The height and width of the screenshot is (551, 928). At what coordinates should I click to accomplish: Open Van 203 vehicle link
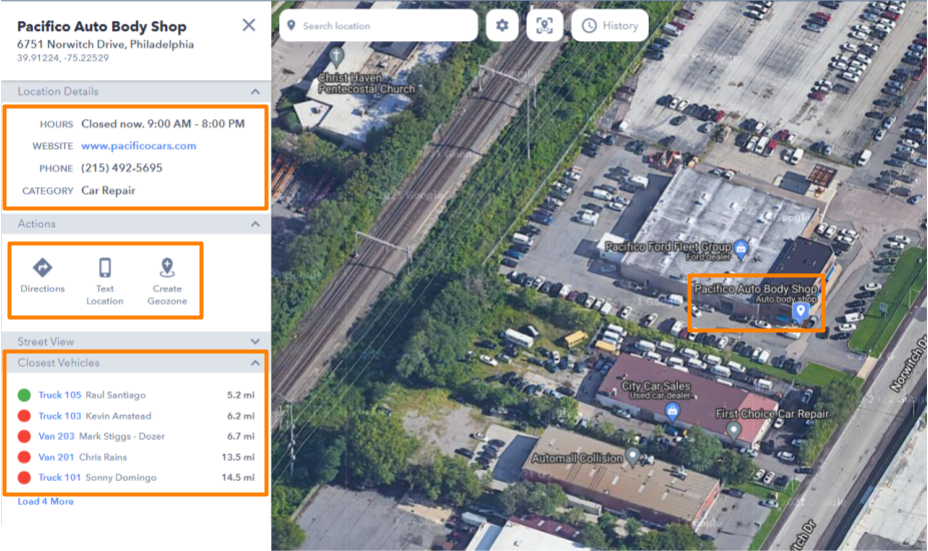tap(56, 436)
